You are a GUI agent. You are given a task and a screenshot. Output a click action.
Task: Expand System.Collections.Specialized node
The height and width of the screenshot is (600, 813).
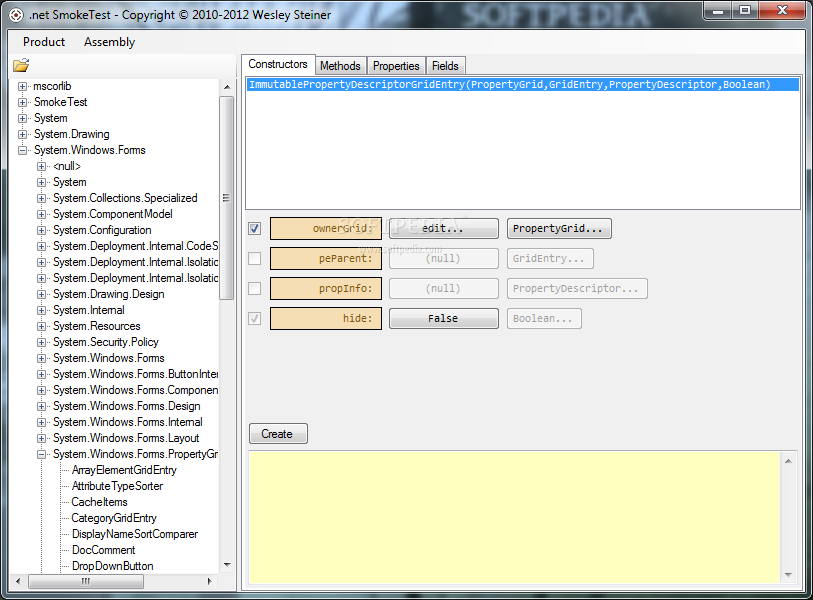coord(41,198)
